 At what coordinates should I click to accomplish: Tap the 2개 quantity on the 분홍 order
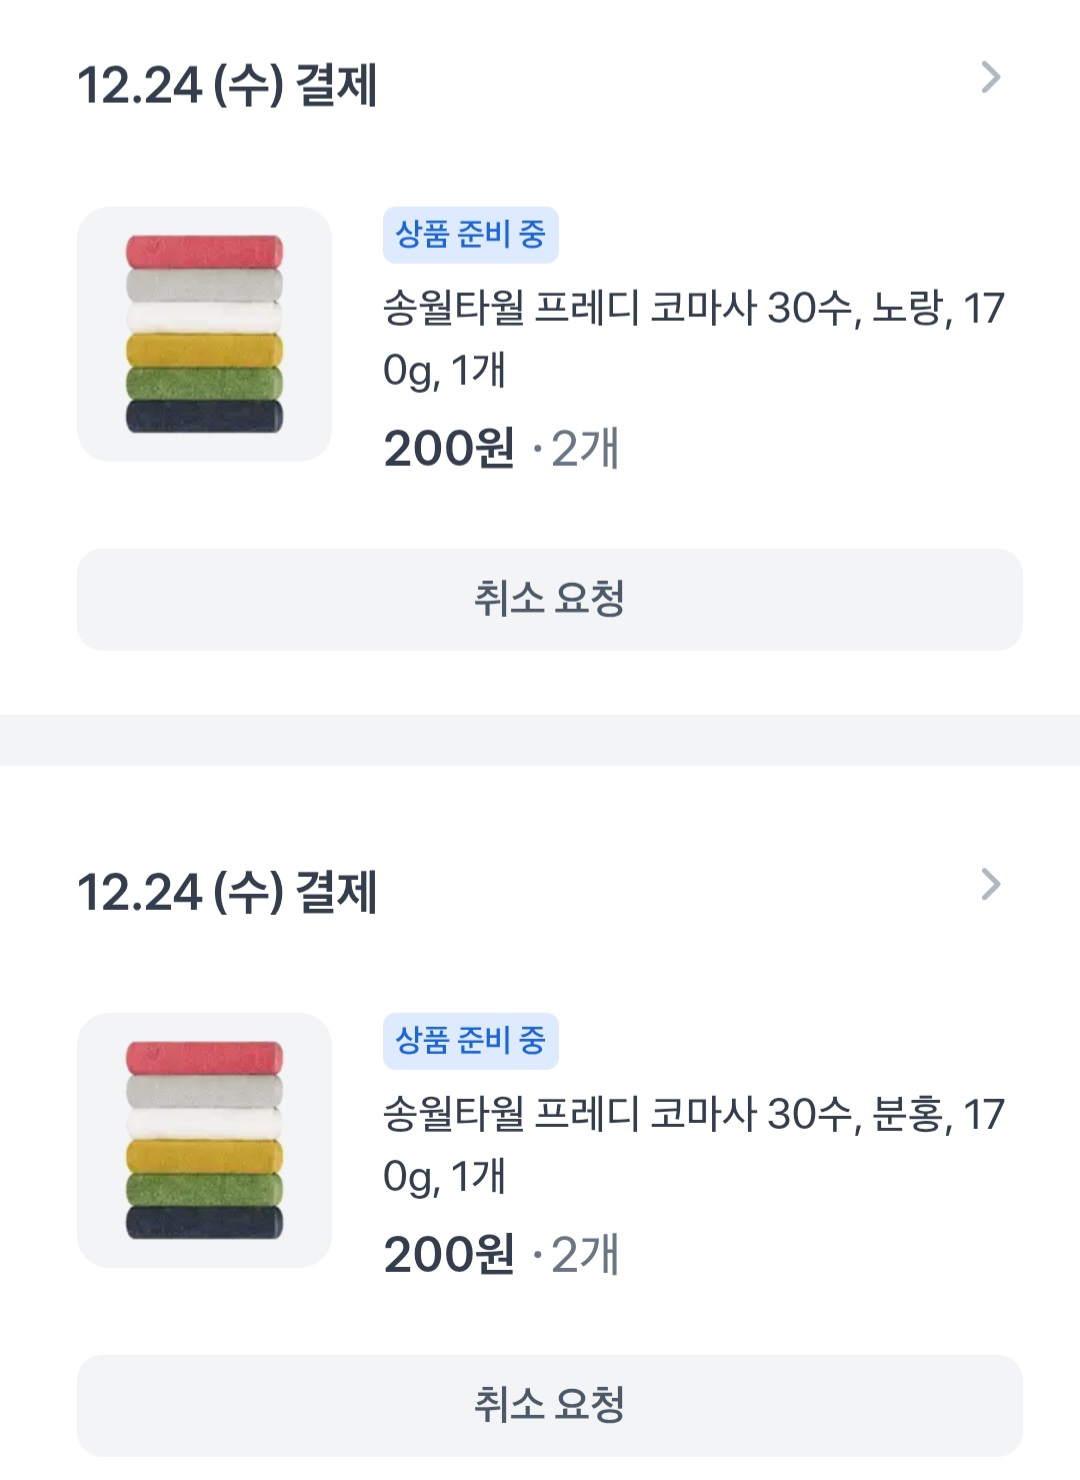pos(585,1255)
